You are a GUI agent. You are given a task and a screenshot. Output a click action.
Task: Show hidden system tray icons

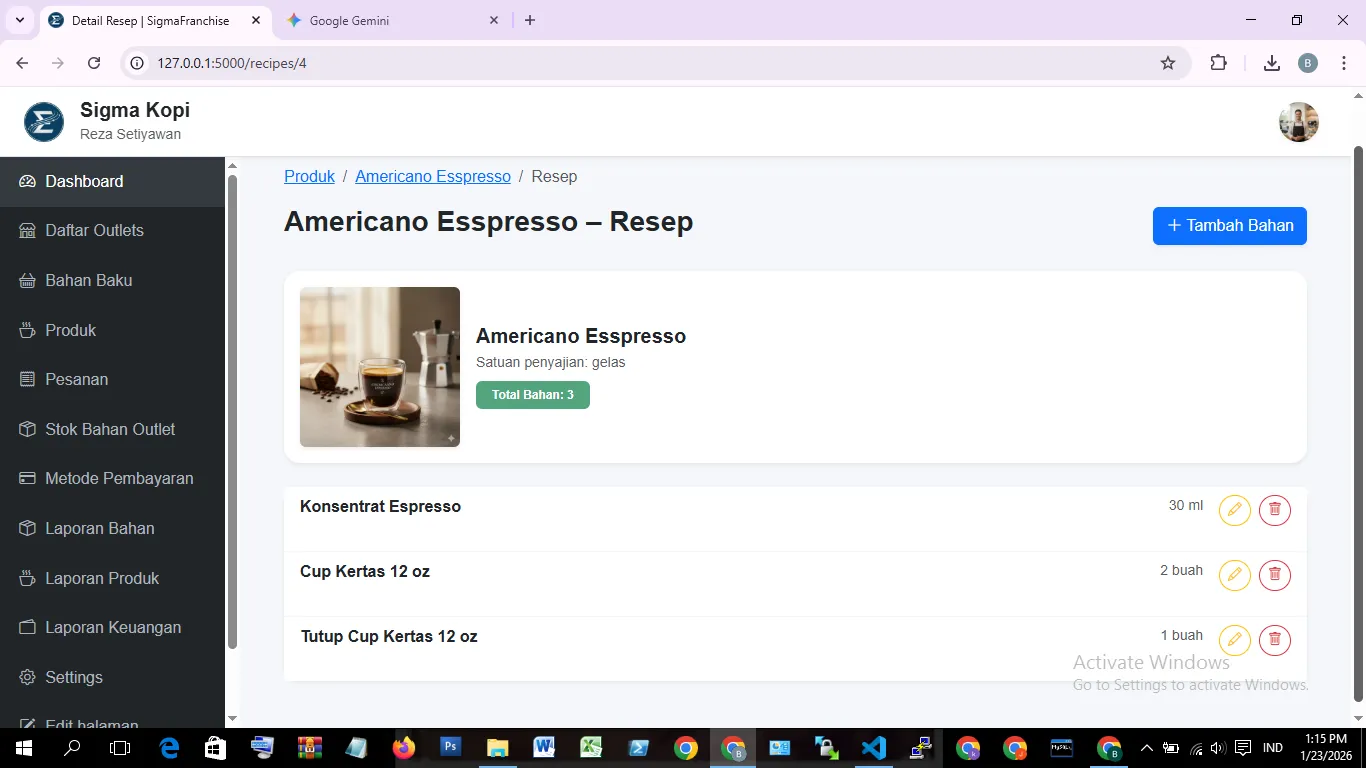(1147, 748)
